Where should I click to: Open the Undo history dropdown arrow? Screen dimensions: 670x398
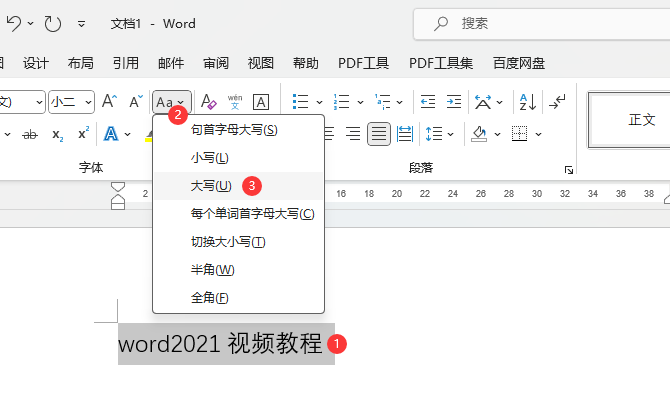31,23
